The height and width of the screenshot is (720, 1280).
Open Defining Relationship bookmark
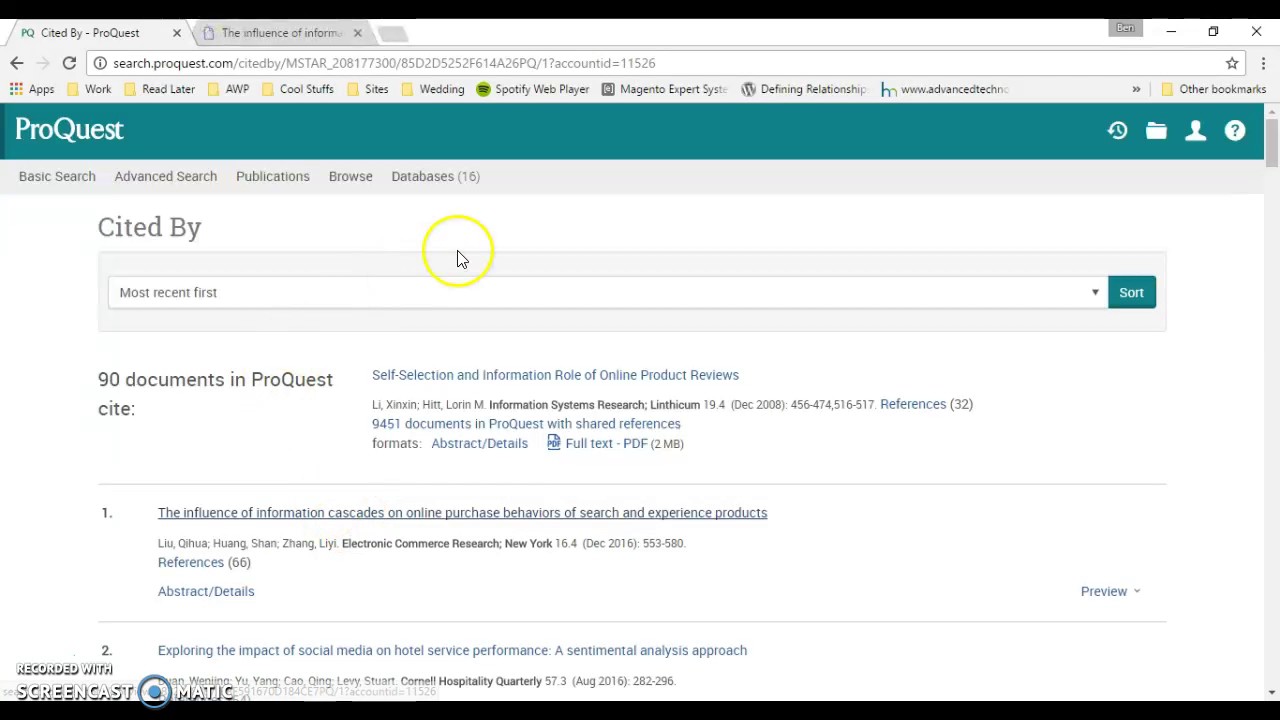(x=804, y=89)
